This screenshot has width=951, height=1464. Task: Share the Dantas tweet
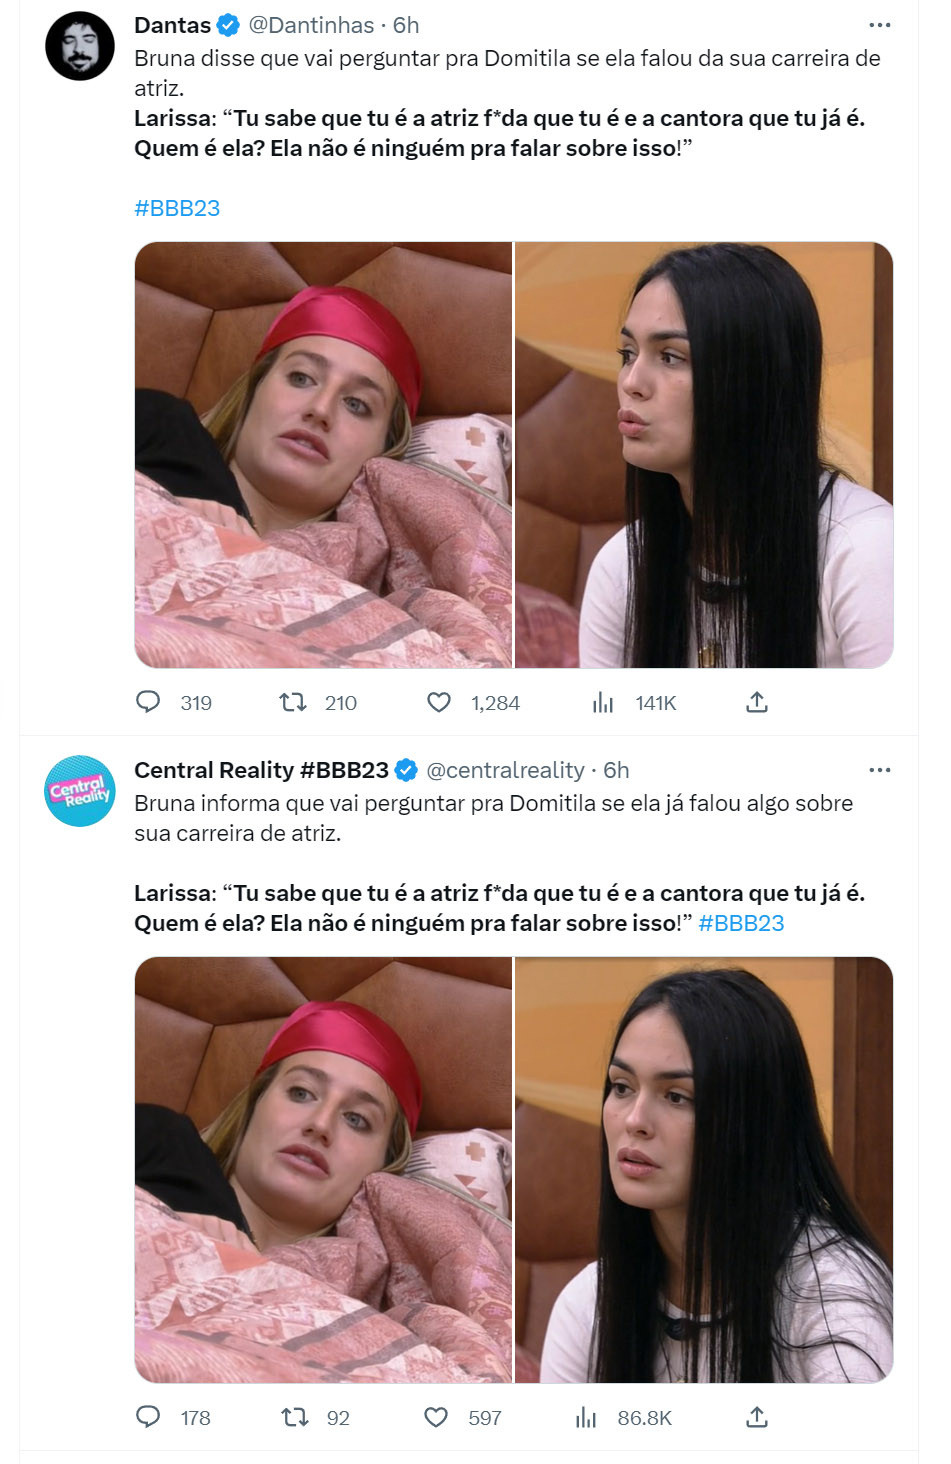click(757, 702)
